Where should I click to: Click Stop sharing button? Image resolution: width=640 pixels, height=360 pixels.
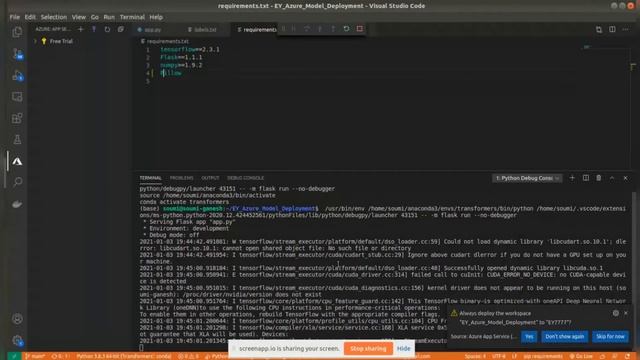click(x=368, y=349)
